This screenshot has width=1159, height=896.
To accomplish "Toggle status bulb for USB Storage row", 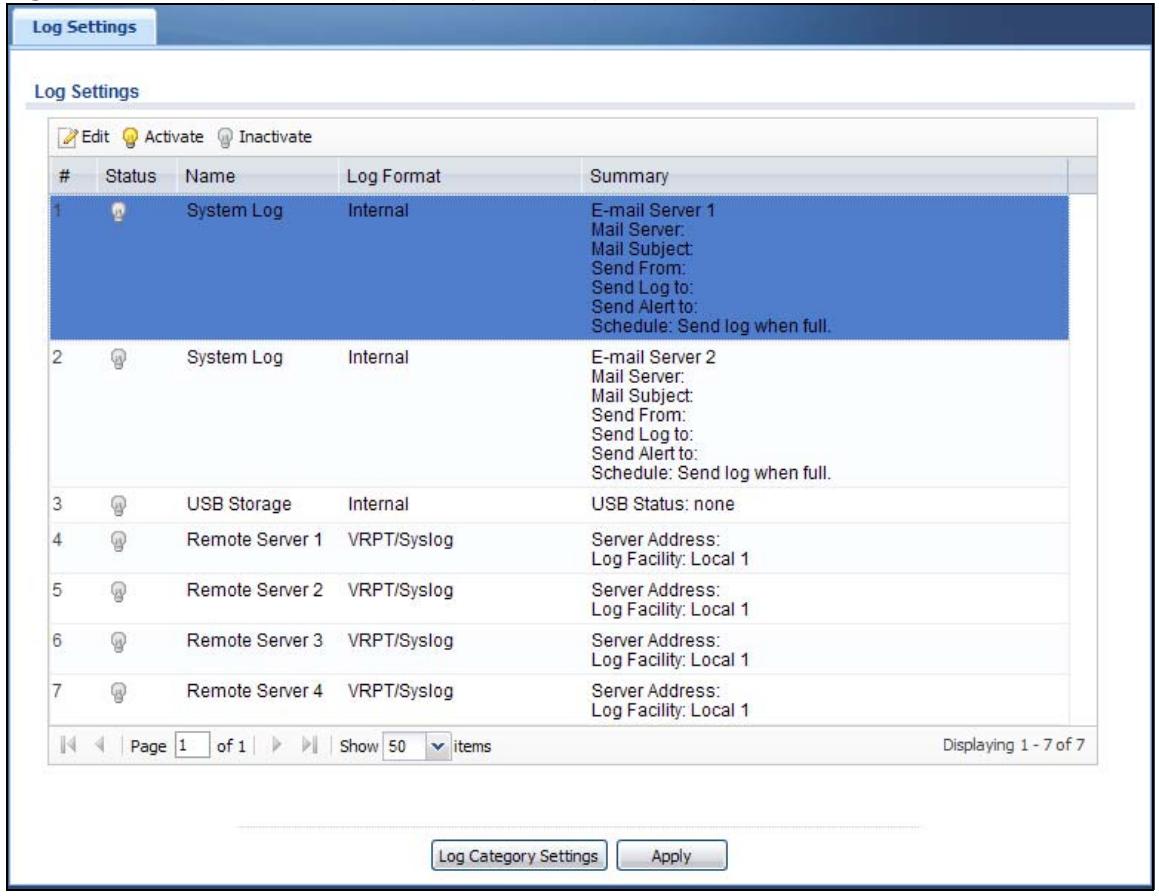I will point(118,506).
